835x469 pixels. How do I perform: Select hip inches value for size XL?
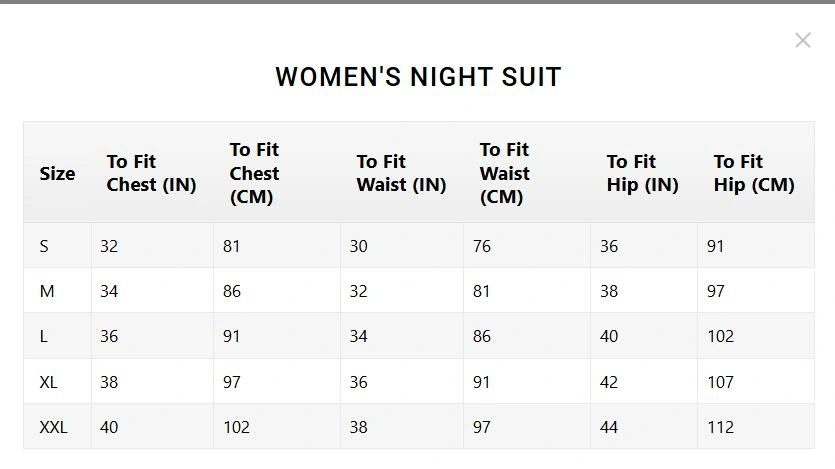[609, 382]
